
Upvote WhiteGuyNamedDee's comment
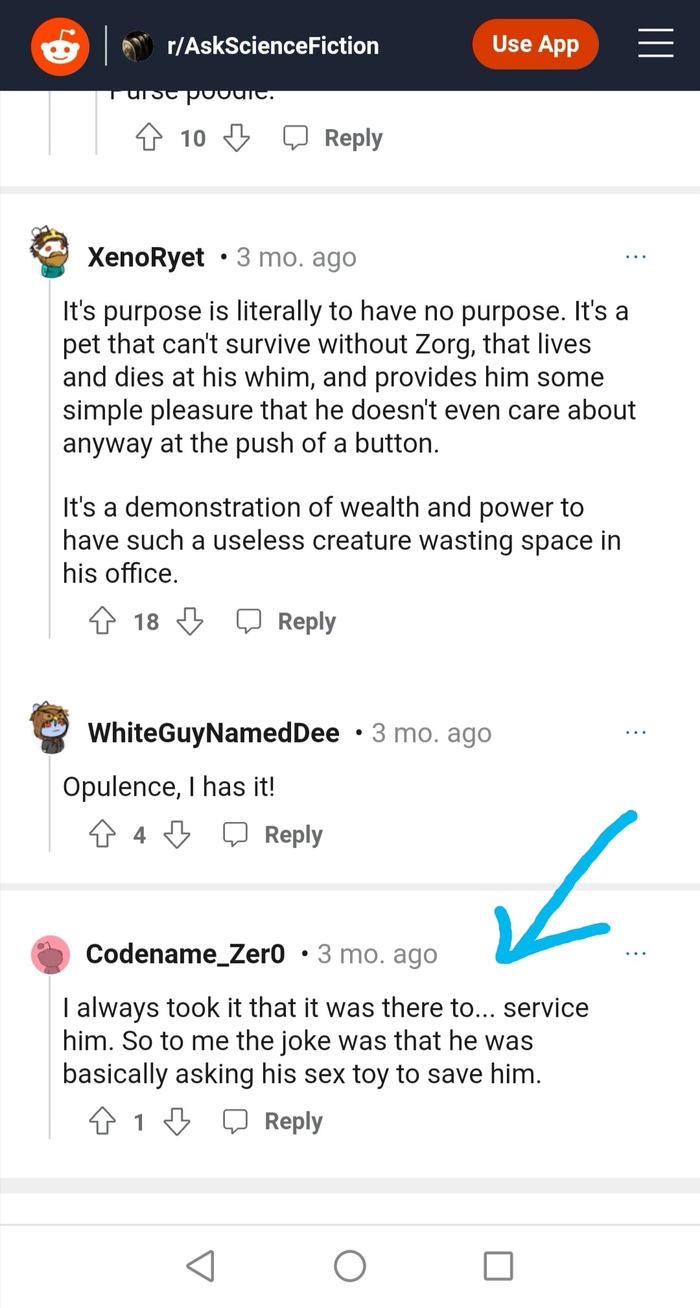click(103, 835)
